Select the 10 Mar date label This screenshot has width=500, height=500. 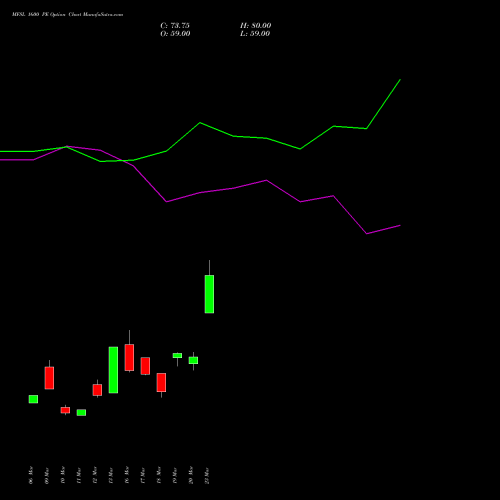click(63, 475)
